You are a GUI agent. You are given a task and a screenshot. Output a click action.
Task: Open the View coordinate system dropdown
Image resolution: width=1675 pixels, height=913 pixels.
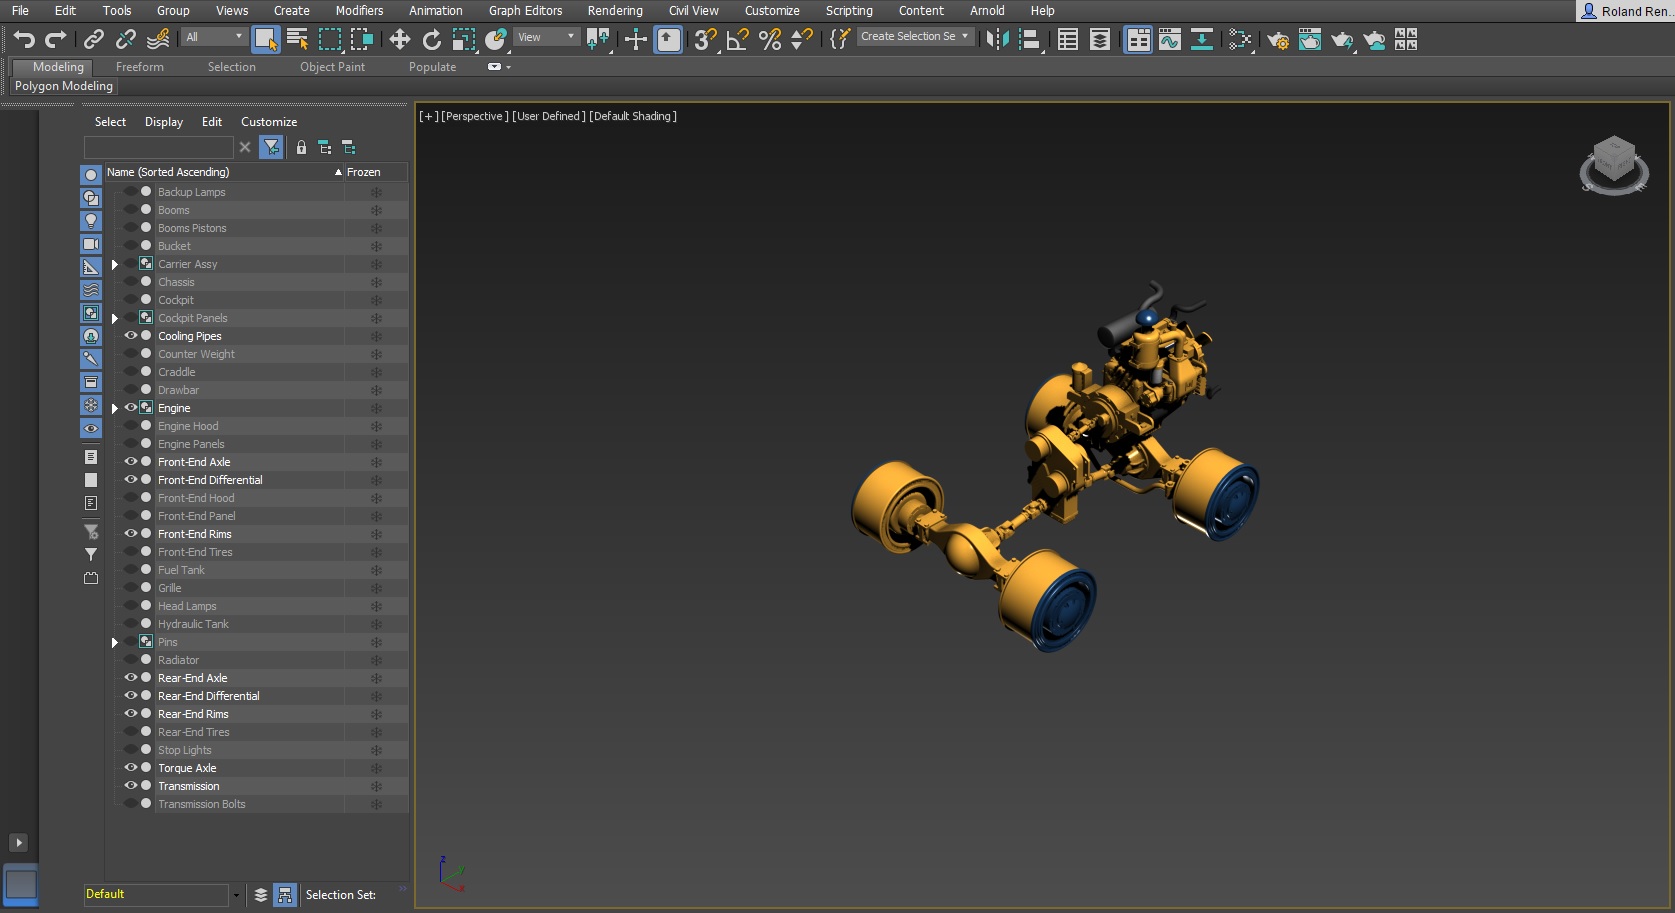(546, 37)
